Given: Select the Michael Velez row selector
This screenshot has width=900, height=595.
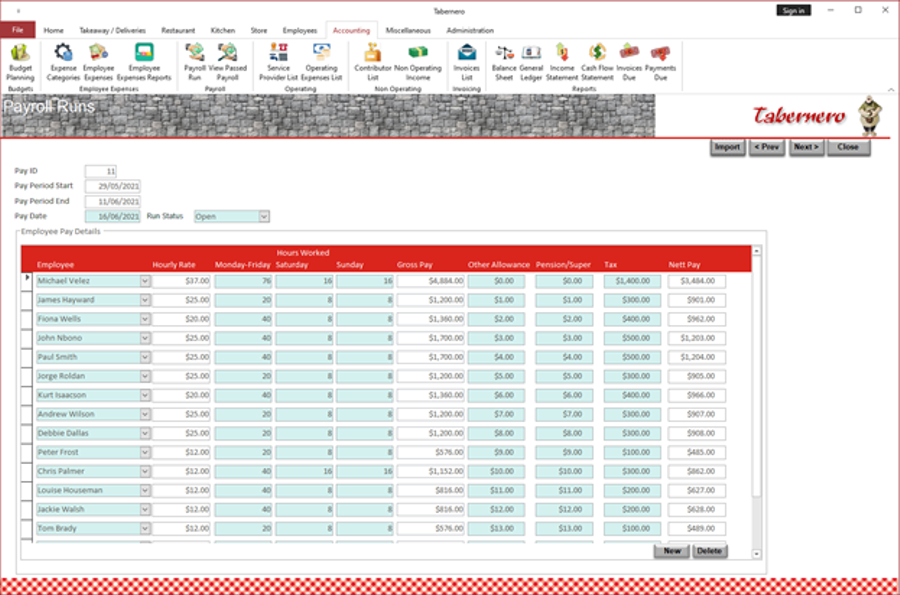Looking at the screenshot, I should 27,281.
